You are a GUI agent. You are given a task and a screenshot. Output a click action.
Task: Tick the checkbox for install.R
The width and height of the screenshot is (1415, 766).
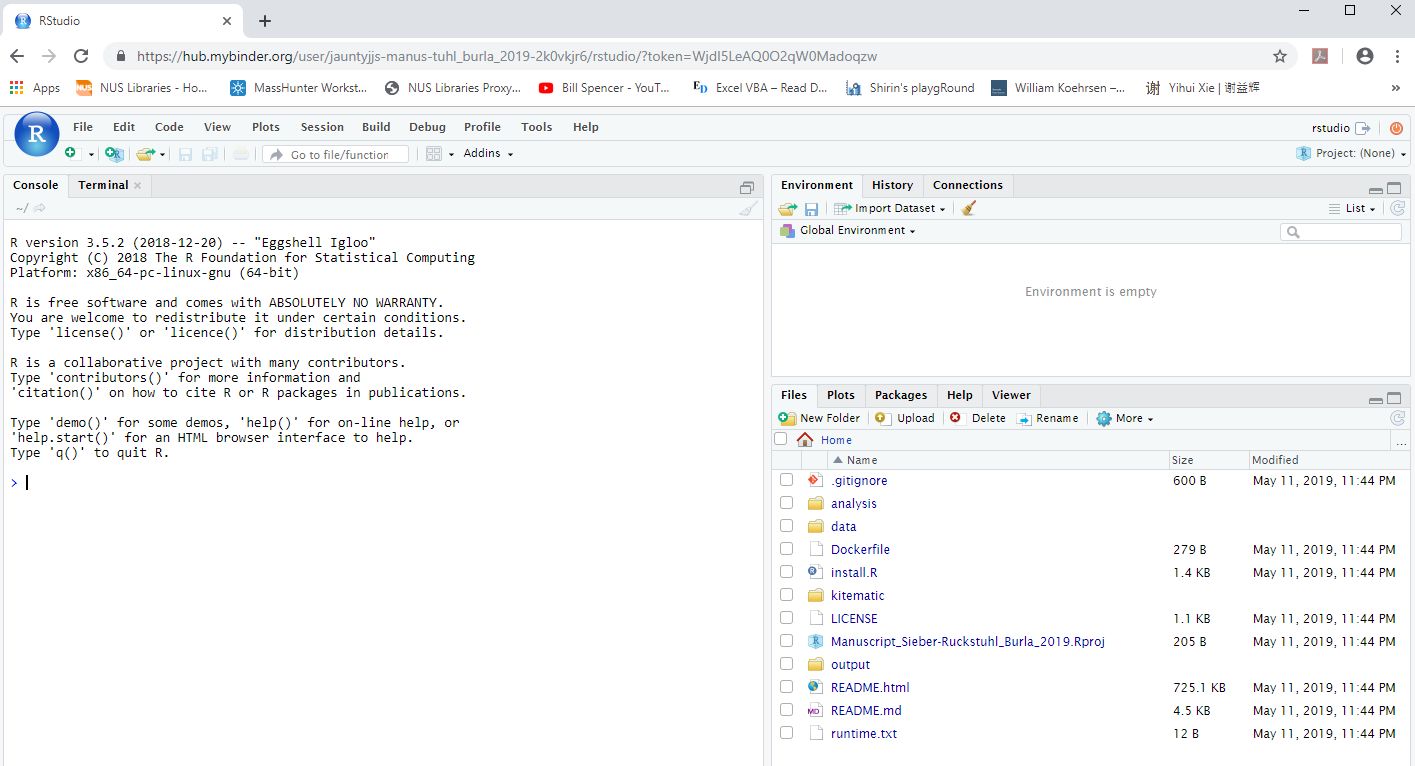[x=786, y=571]
